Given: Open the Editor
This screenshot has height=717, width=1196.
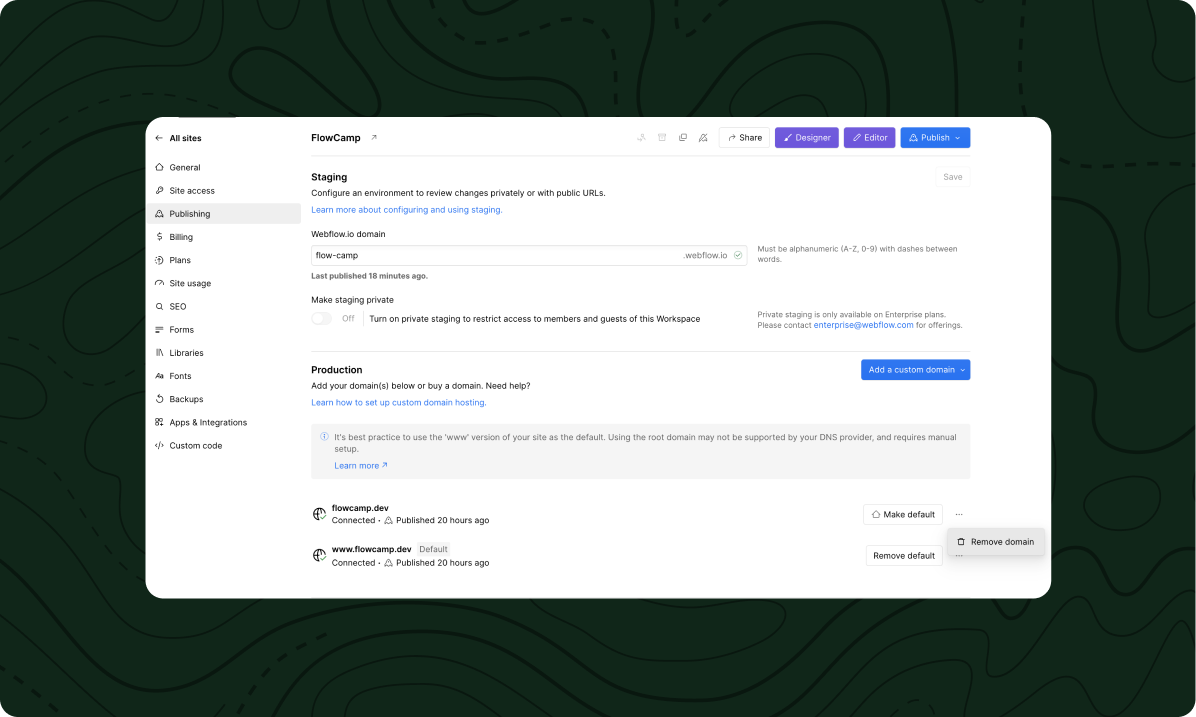Looking at the screenshot, I should [870, 138].
